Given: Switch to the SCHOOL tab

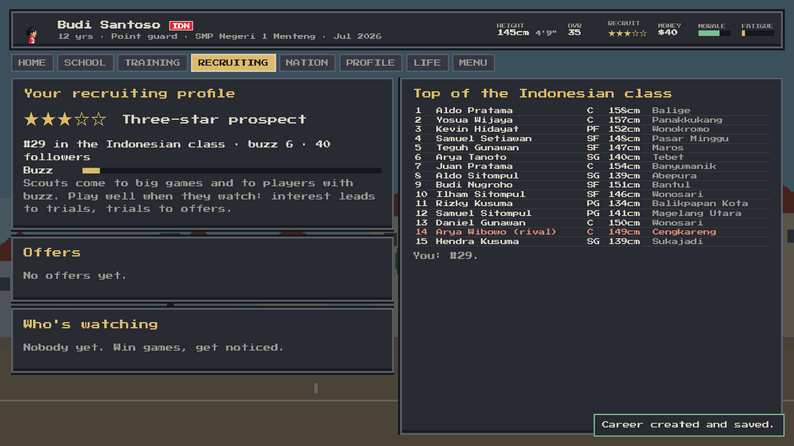Looking at the screenshot, I should click(x=85, y=63).
